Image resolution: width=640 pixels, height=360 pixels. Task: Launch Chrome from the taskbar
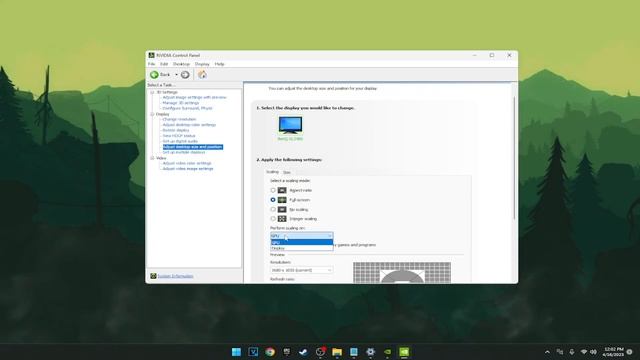270,352
